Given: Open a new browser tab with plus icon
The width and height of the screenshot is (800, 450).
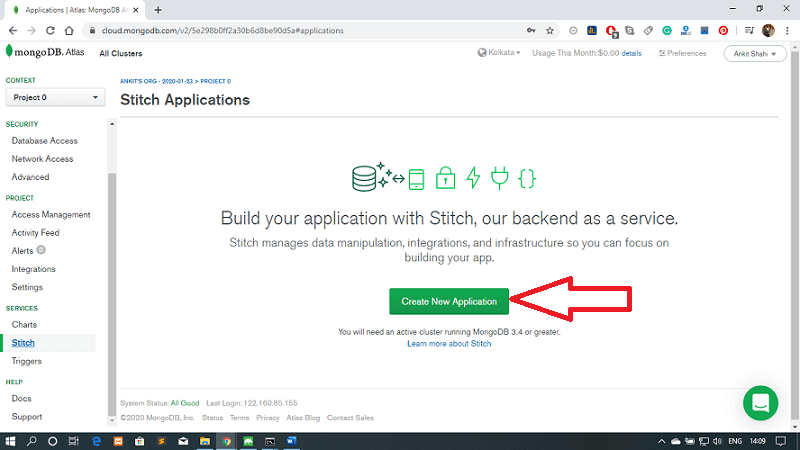Looking at the screenshot, I should (158, 10).
